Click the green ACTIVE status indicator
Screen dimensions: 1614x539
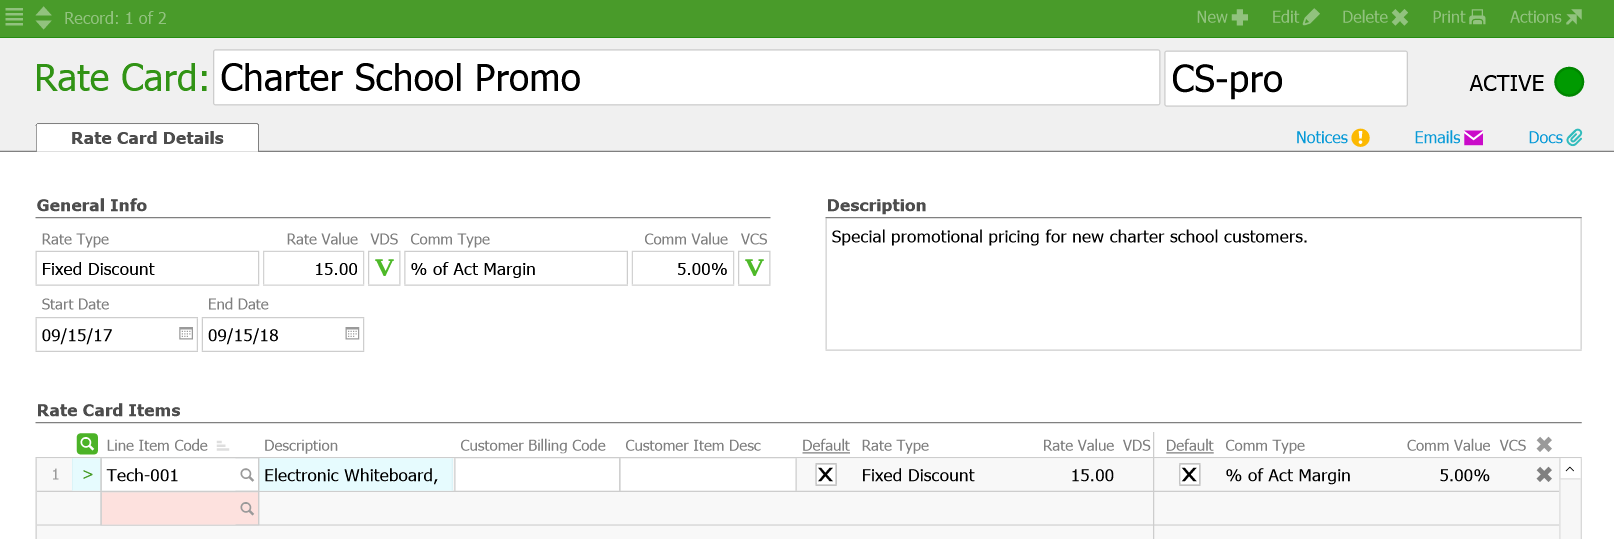pos(1569,82)
